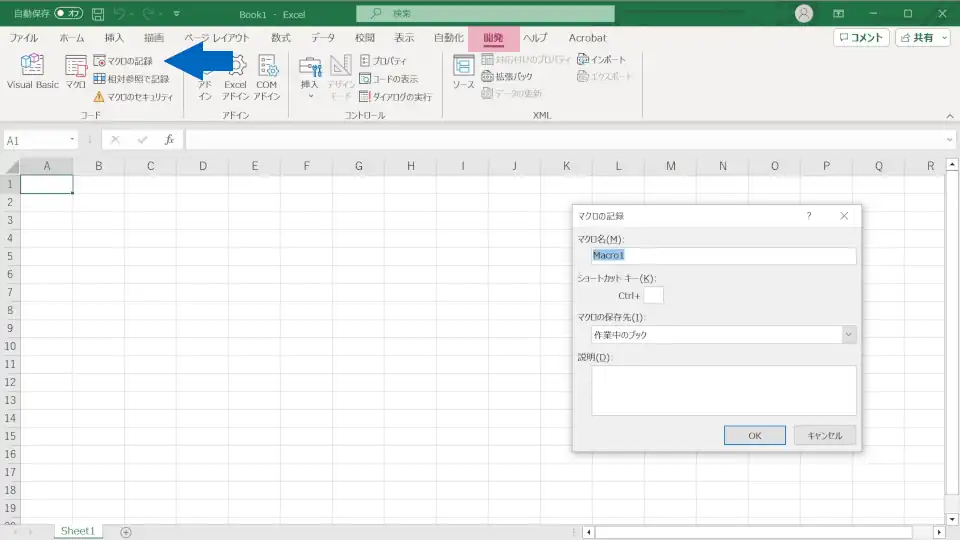The image size is (960, 540).
Task: Open the 数式 (Formulas) ribbon tab
Action: click(x=281, y=38)
